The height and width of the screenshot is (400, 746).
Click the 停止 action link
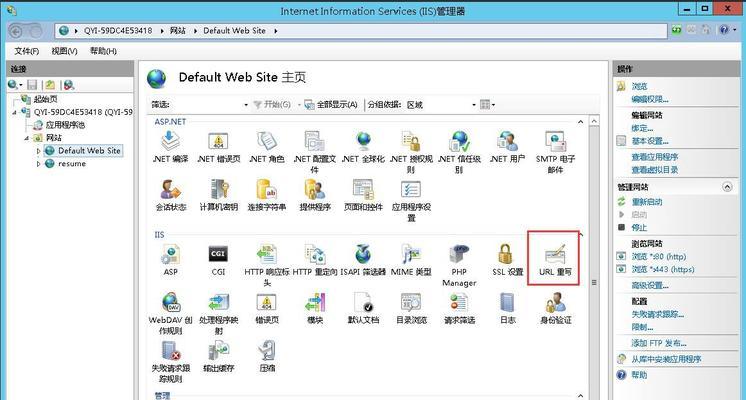(x=639, y=227)
